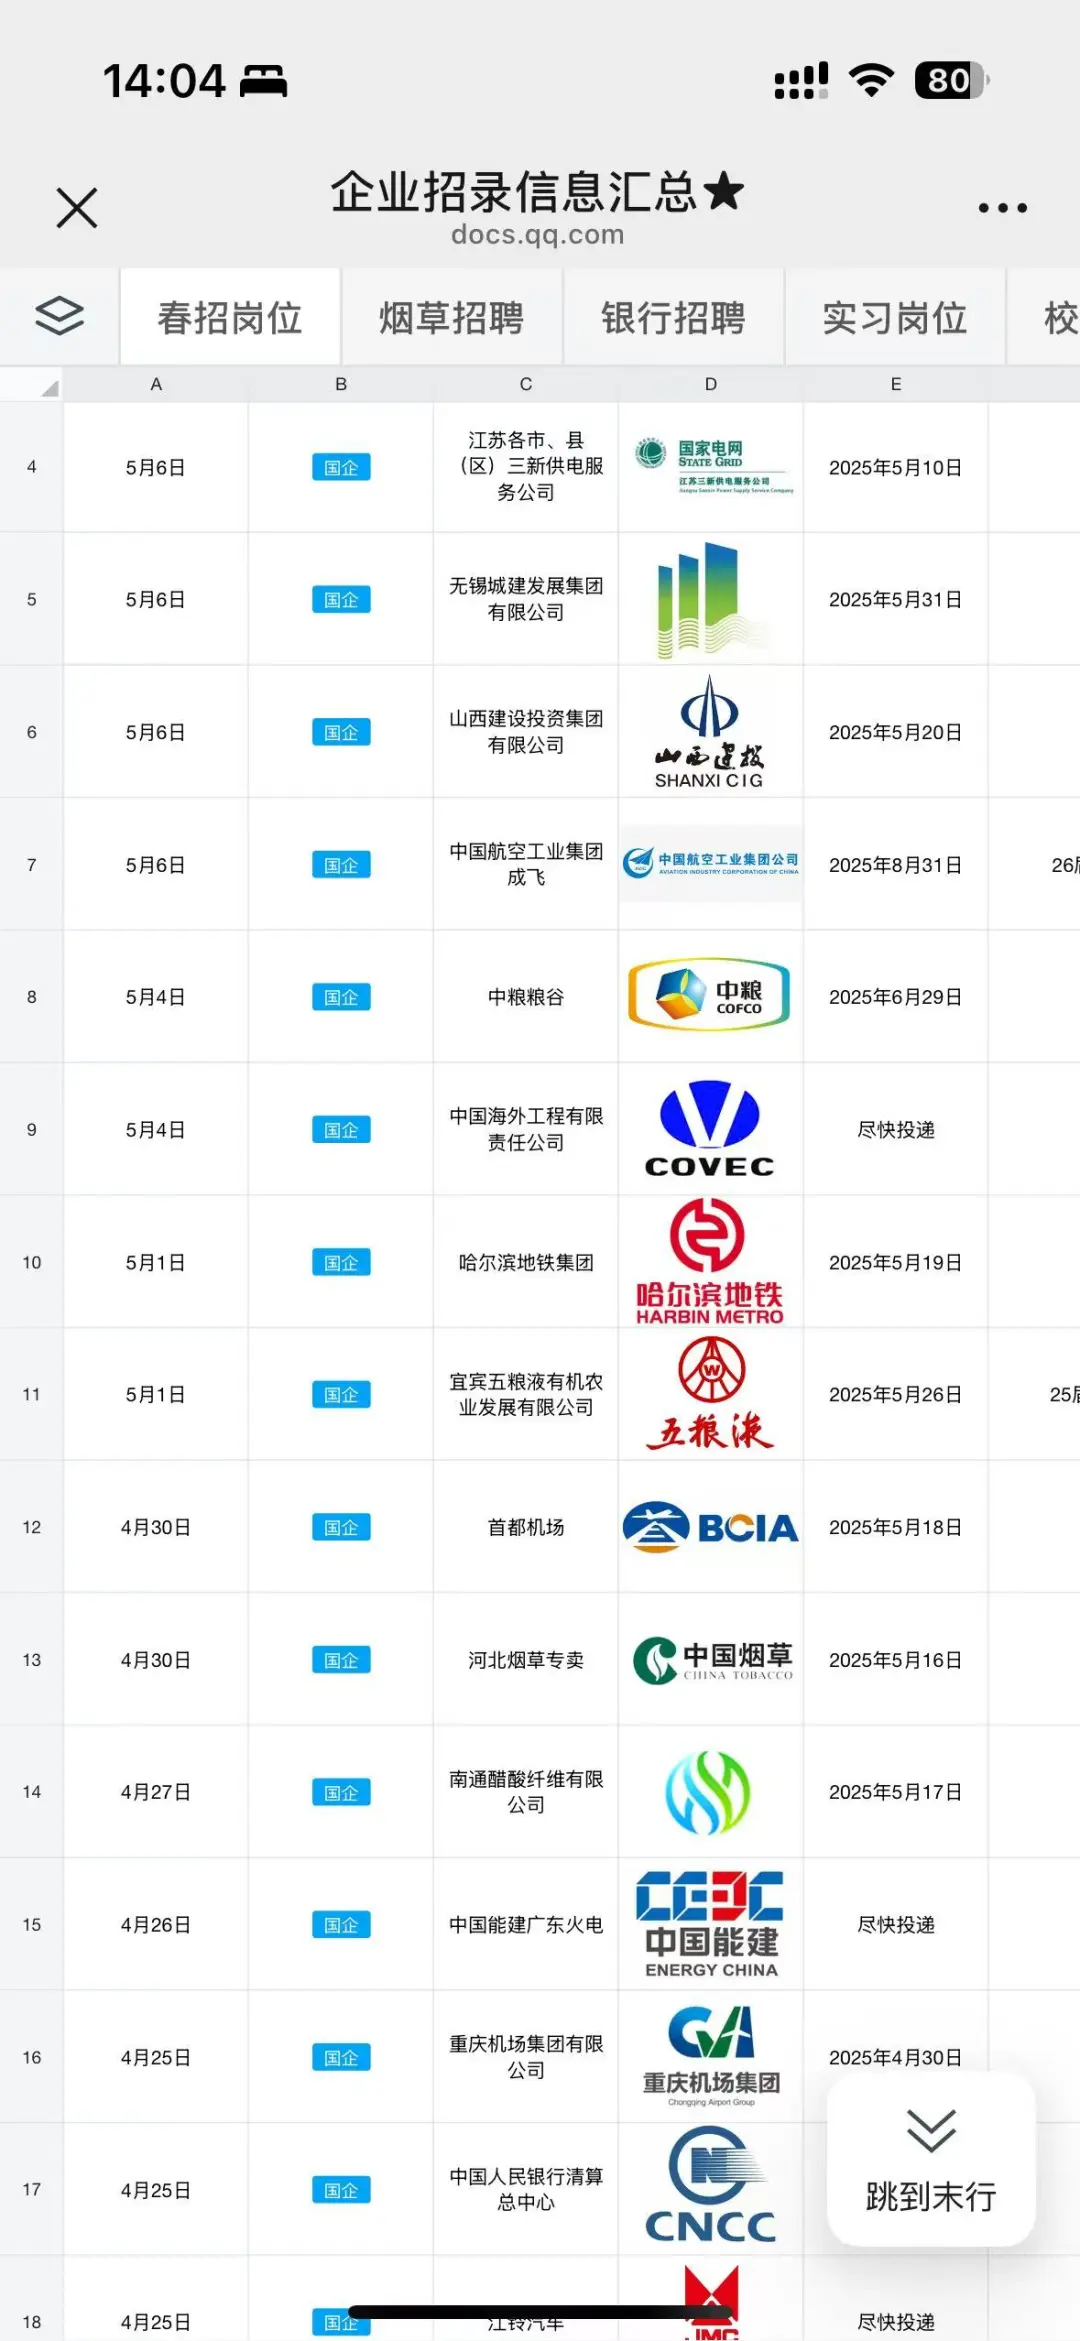
Task: Tap the 五粮液 logo
Action: coord(711,1394)
